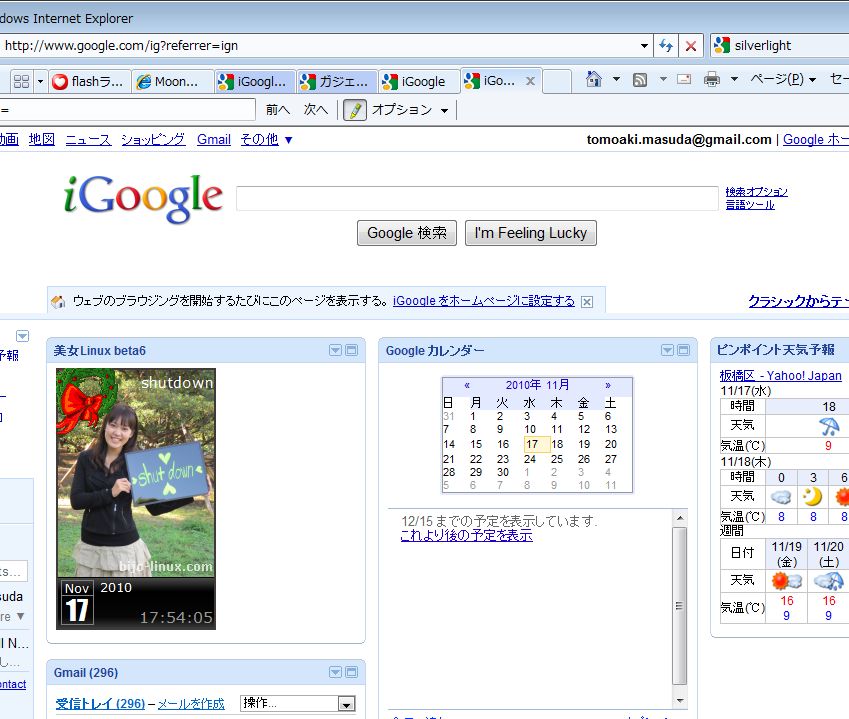Click the highlighter pencil icon in find bar
The width and height of the screenshot is (849, 719).
tap(354, 110)
